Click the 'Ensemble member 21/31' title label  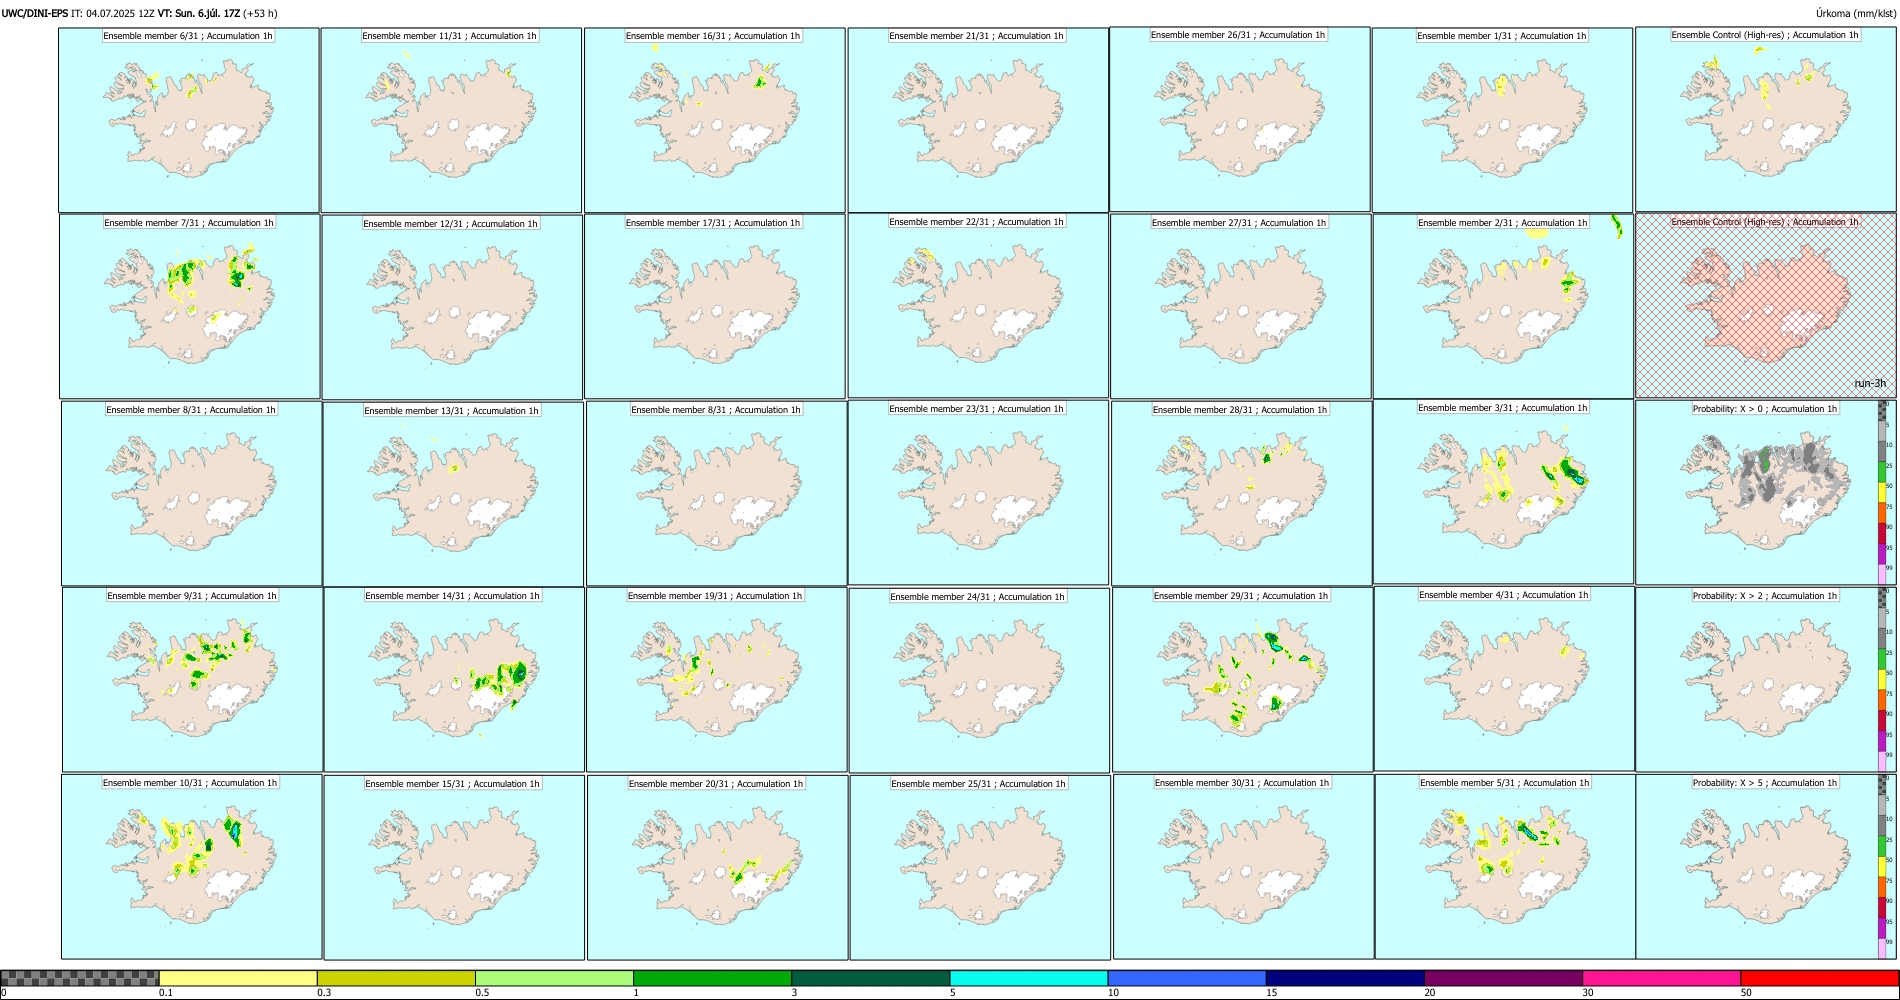click(x=976, y=36)
